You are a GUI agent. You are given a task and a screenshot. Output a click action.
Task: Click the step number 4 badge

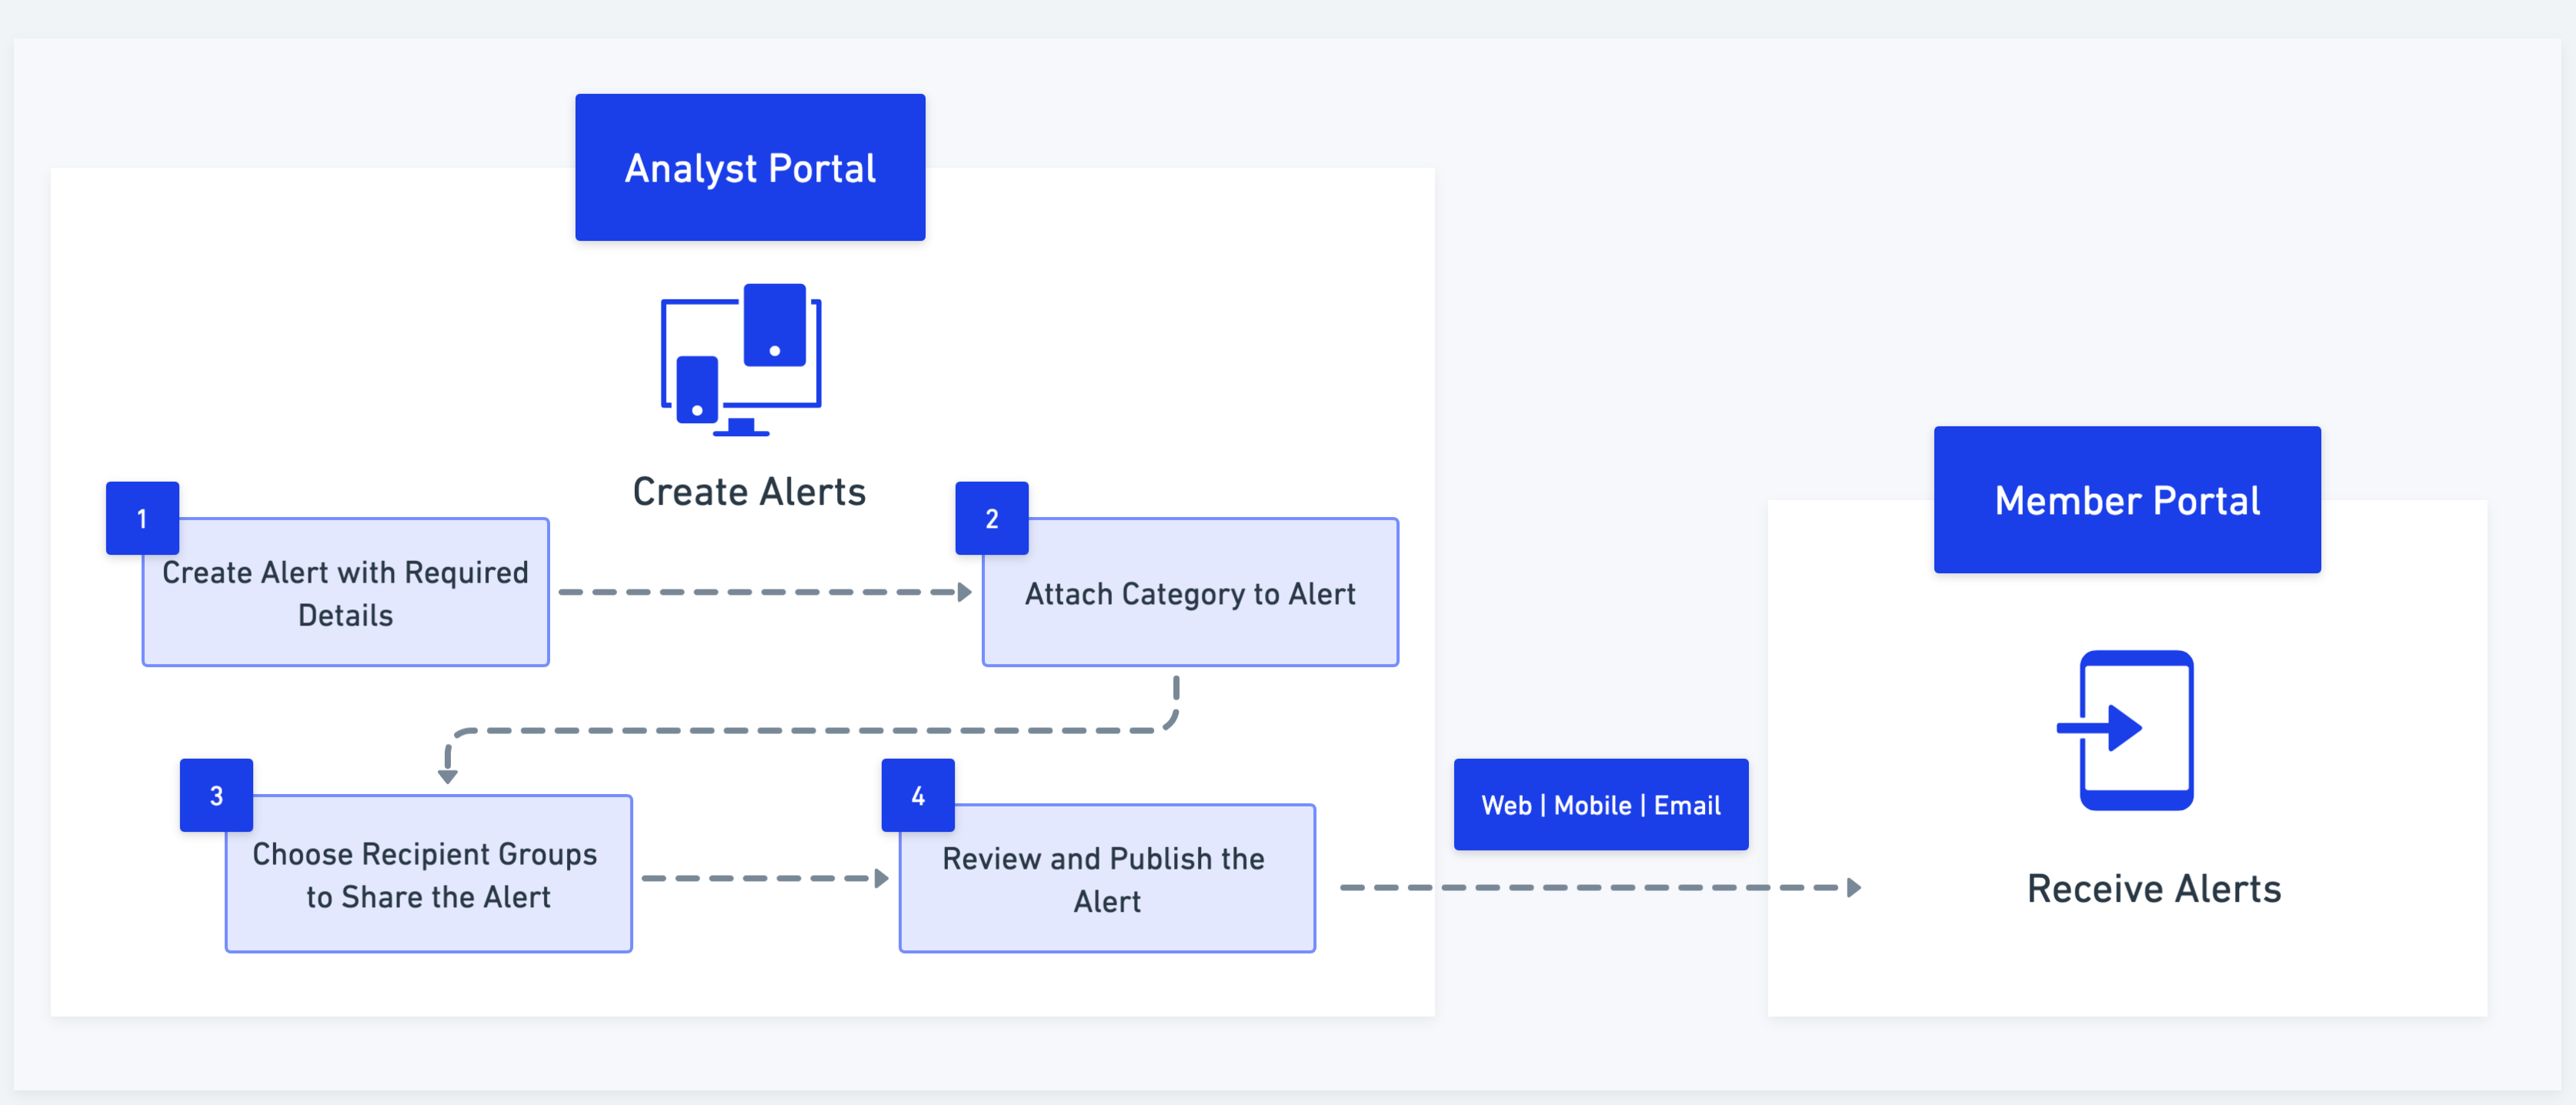point(917,795)
